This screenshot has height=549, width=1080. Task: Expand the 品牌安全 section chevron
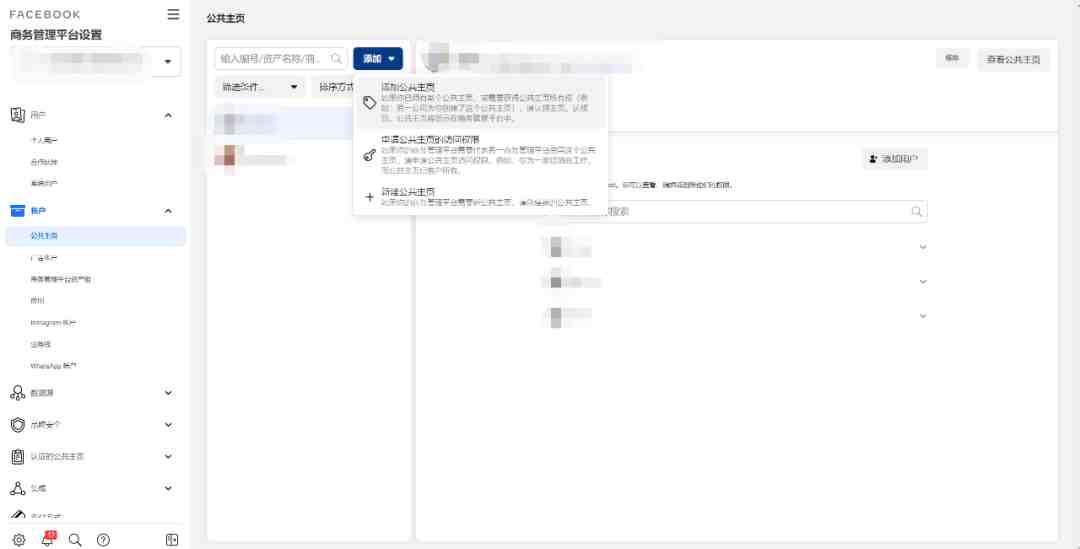(168, 424)
